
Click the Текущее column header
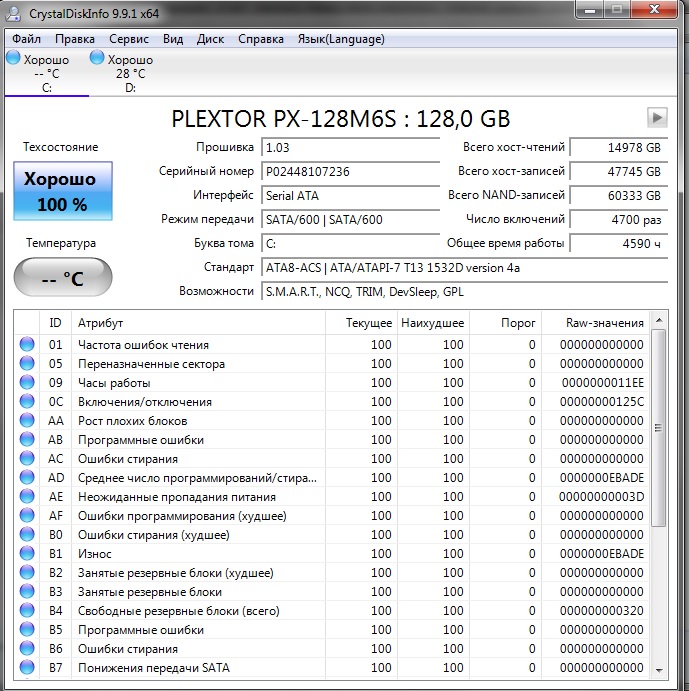click(x=361, y=323)
